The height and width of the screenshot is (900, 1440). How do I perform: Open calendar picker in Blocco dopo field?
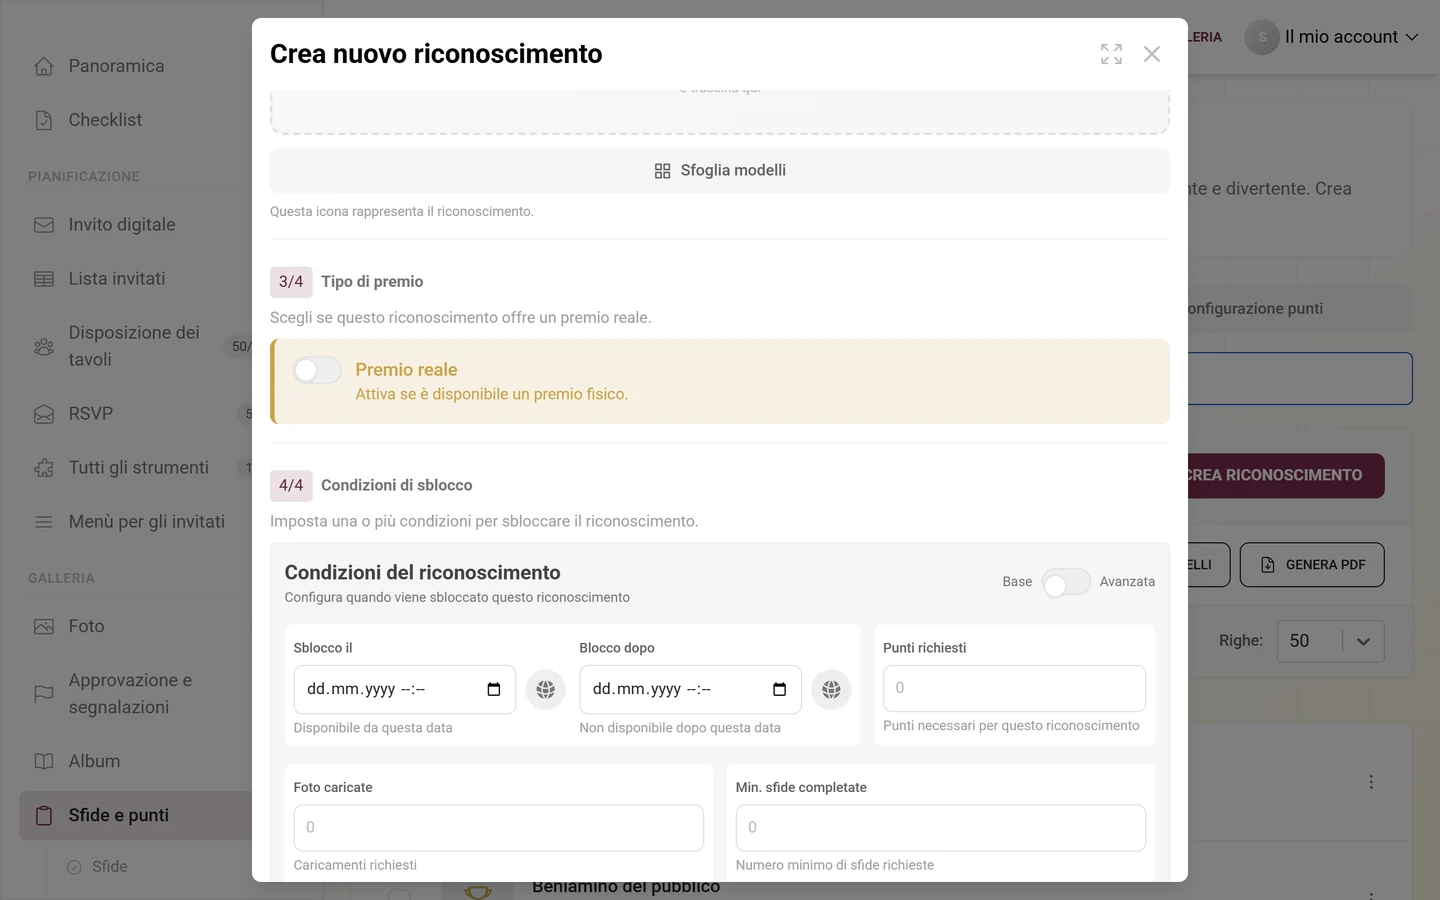pos(780,689)
